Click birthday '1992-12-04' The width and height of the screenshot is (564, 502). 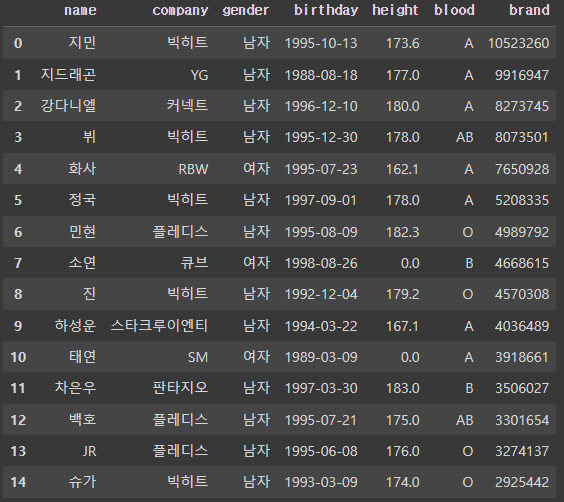click(x=321, y=295)
